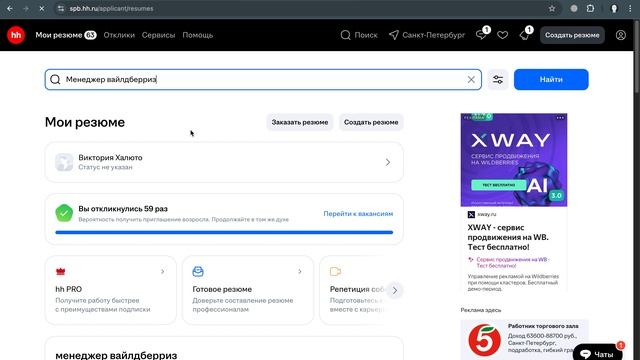The image size is (640, 360).
Task: Open Поиск in the header
Action: 359,35
